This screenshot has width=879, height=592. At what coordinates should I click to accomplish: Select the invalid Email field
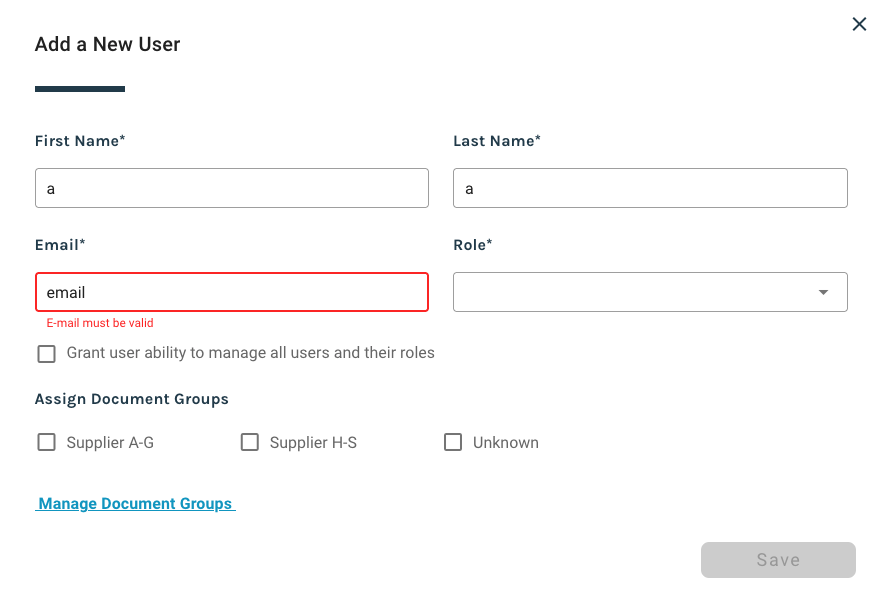click(232, 291)
